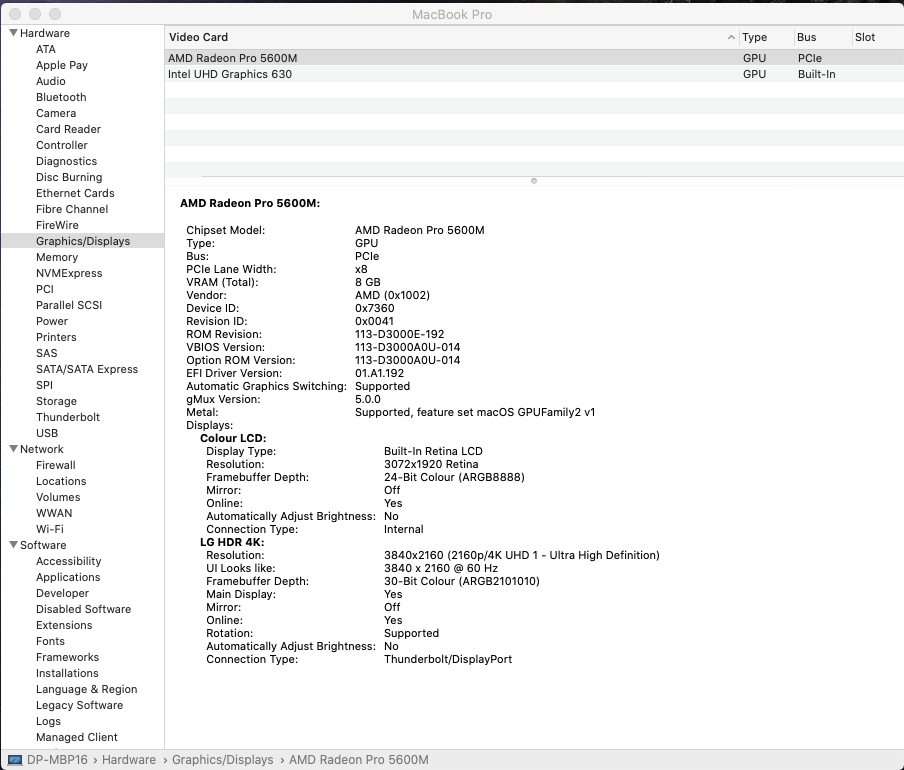This screenshot has width=904, height=770.
Task: Click the Device ID value 0x7360
Action: click(375, 308)
